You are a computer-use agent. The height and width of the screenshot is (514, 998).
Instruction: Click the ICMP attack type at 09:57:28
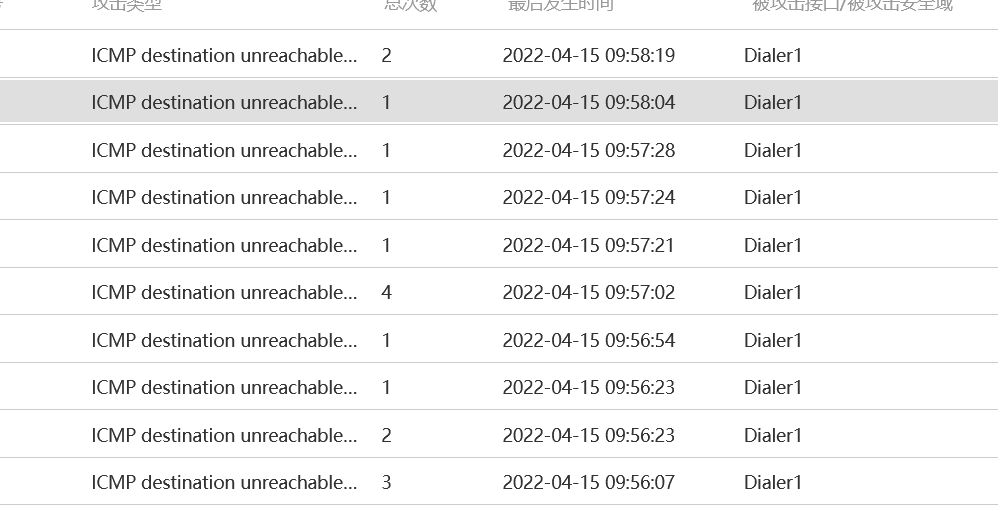224,150
